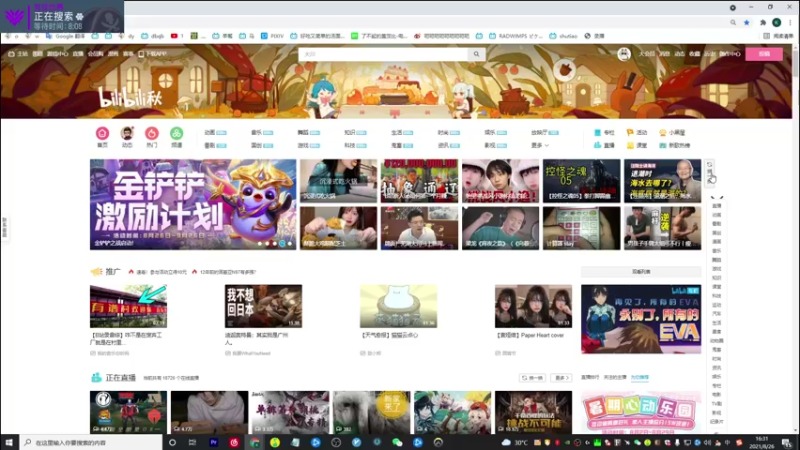This screenshot has height=450, width=800.
Task: Open the 直播 live icon link in right panel
Action: (x=604, y=145)
